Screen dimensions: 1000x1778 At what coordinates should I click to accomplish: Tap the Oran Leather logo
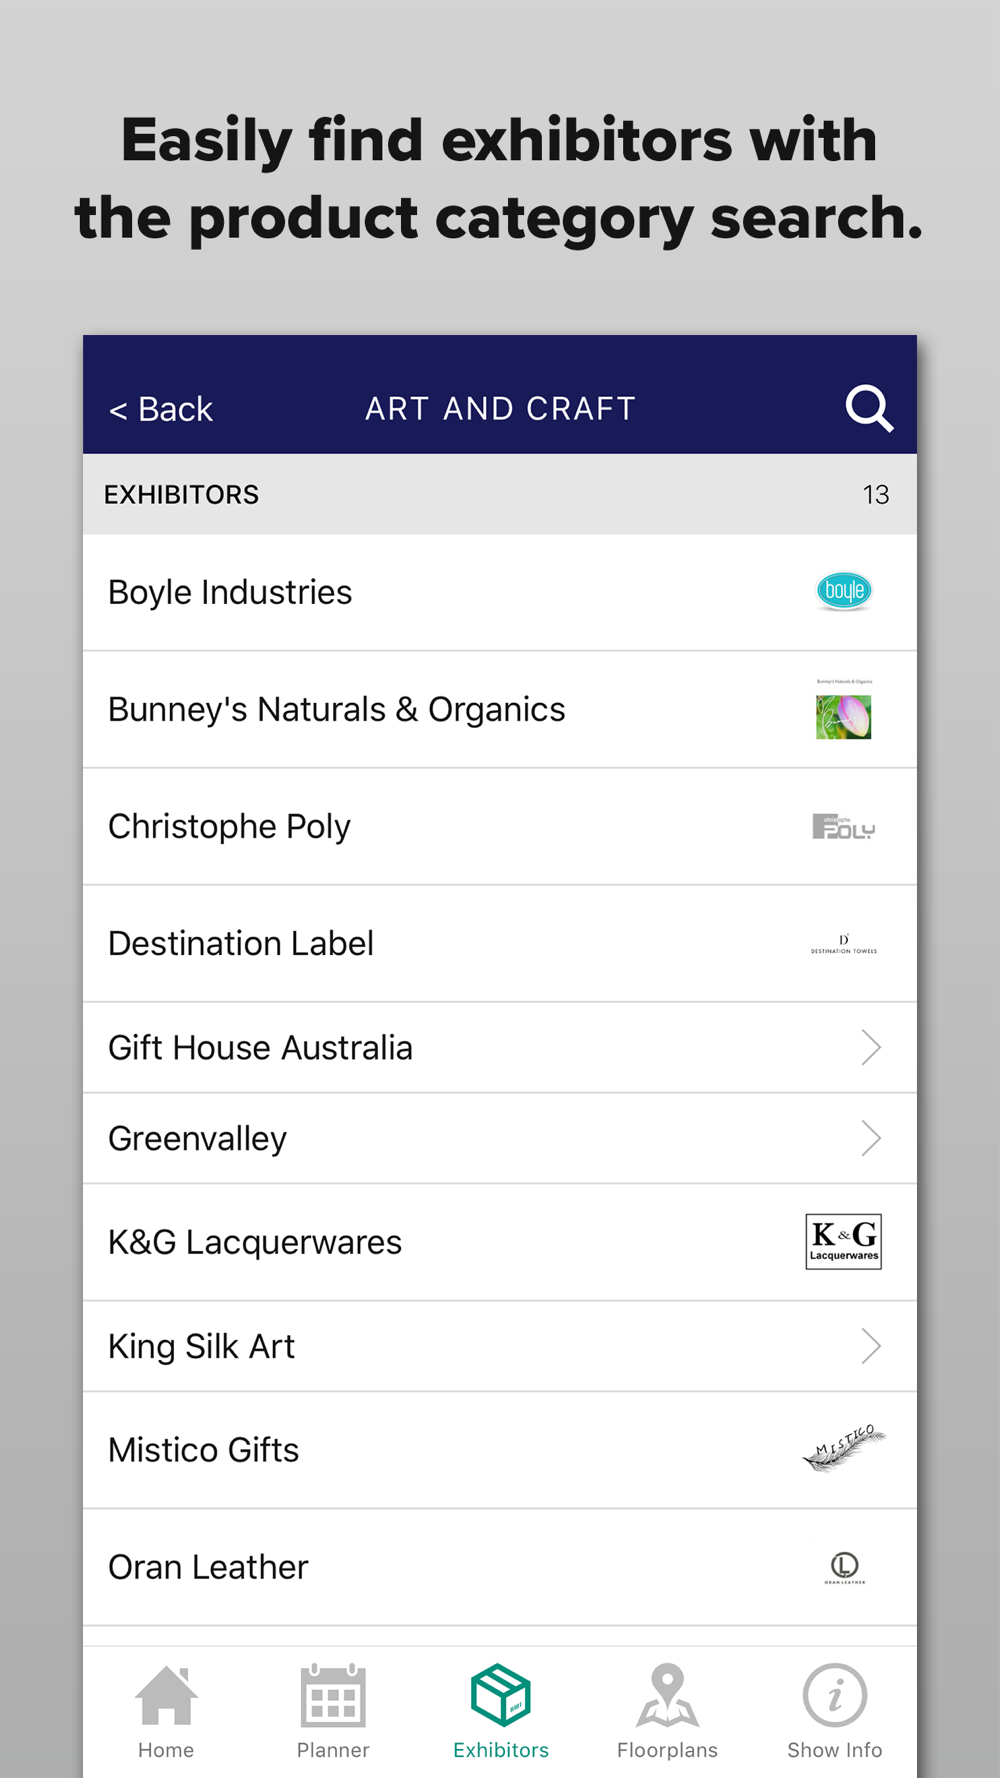[x=845, y=1568]
